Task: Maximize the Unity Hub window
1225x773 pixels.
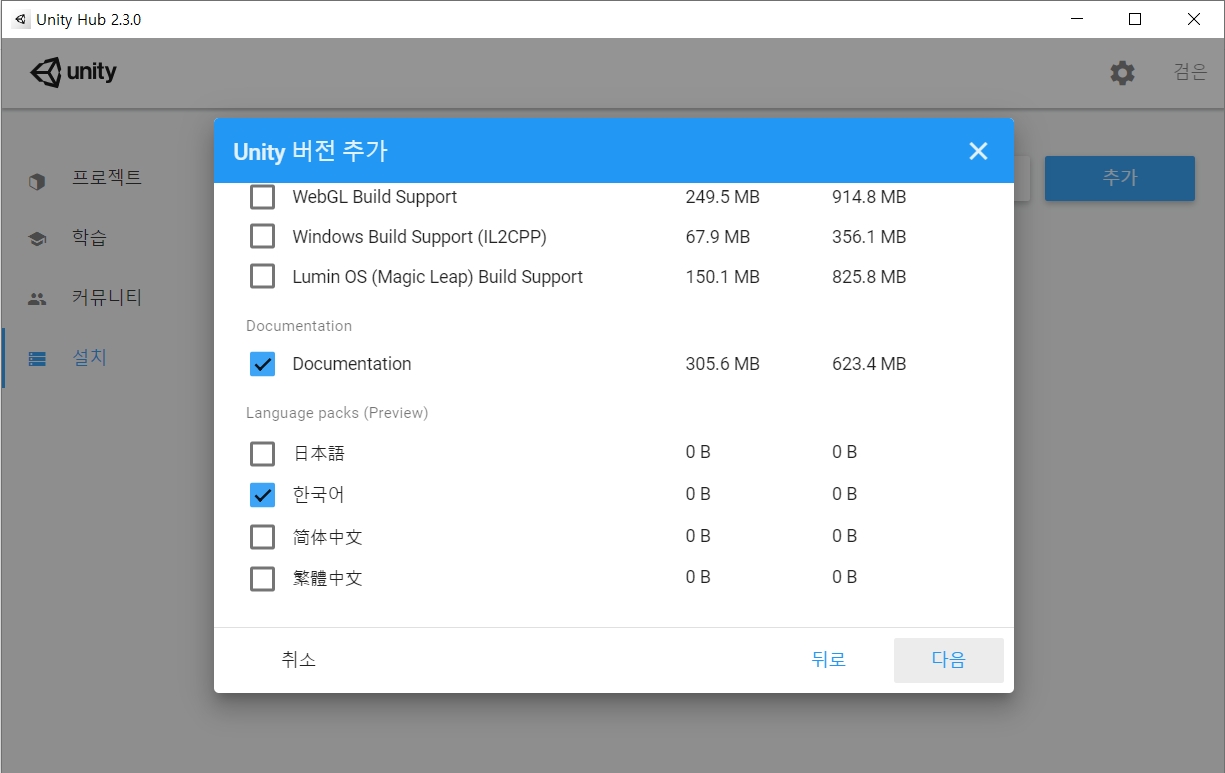Action: [x=1135, y=19]
